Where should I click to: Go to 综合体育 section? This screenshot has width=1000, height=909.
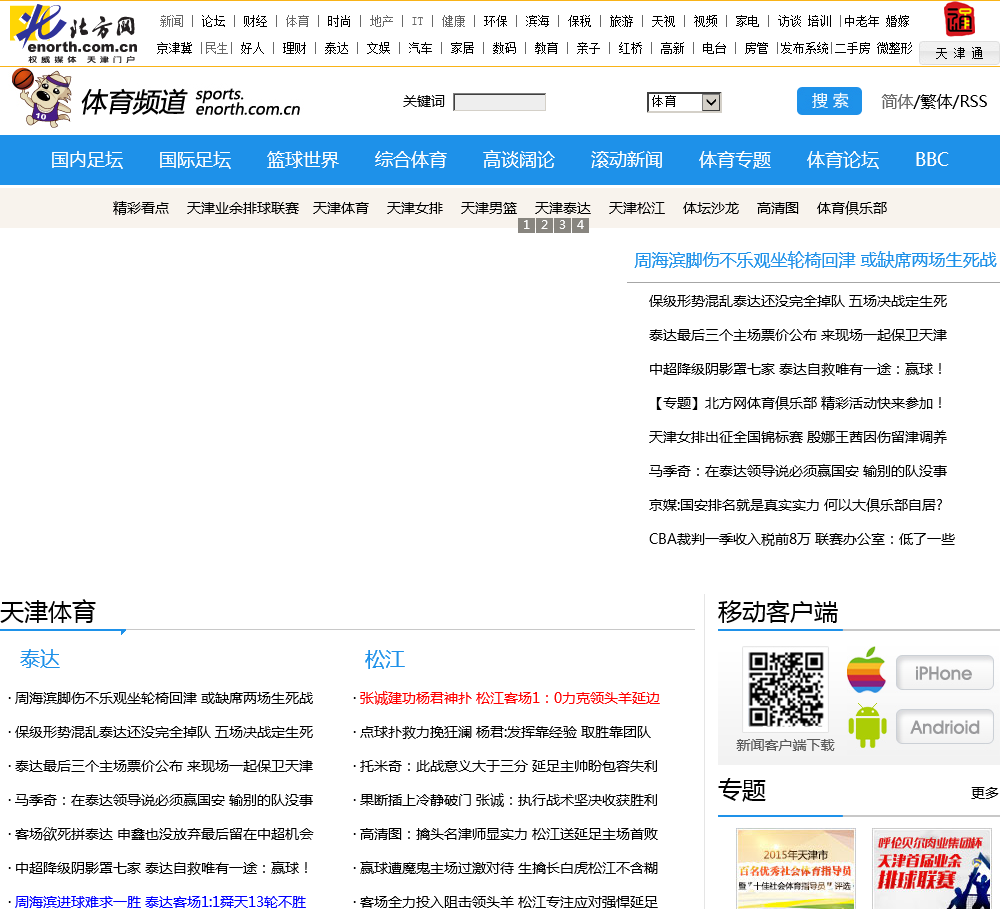(411, 159)
